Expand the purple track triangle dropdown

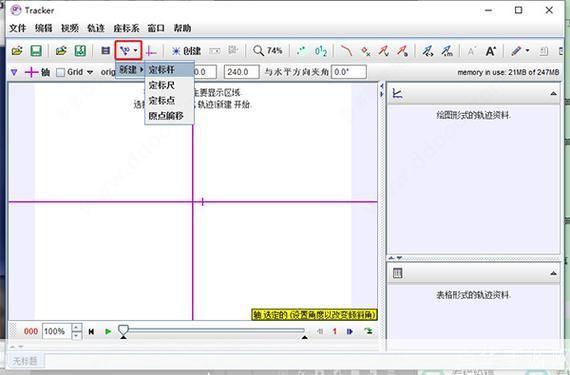point(14,72)
